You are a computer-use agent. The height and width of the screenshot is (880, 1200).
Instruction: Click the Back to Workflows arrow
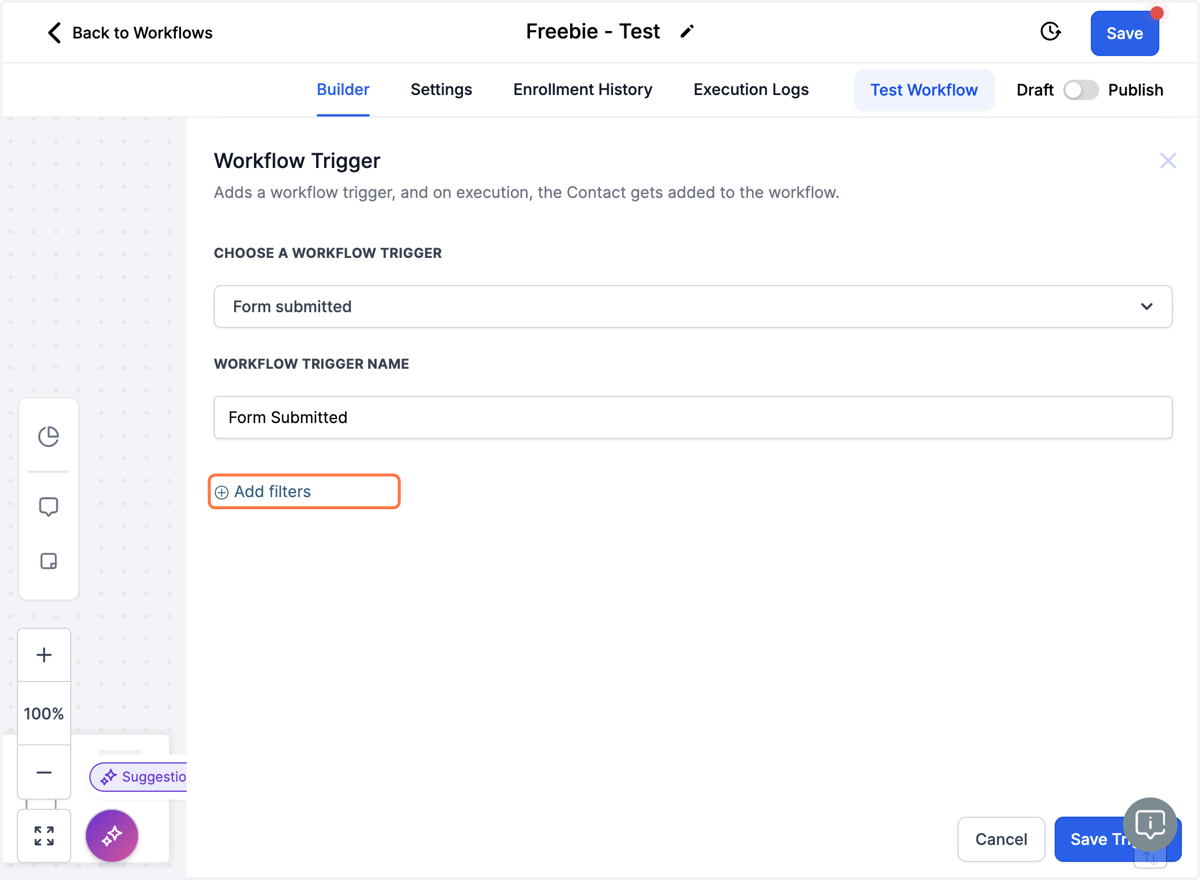(54, 33)
